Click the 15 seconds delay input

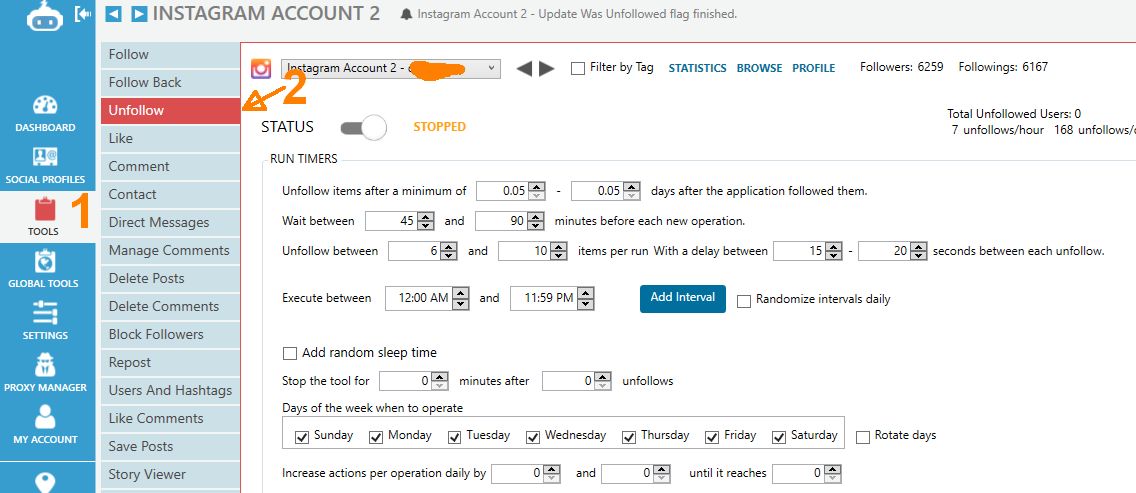pos(799,252)
